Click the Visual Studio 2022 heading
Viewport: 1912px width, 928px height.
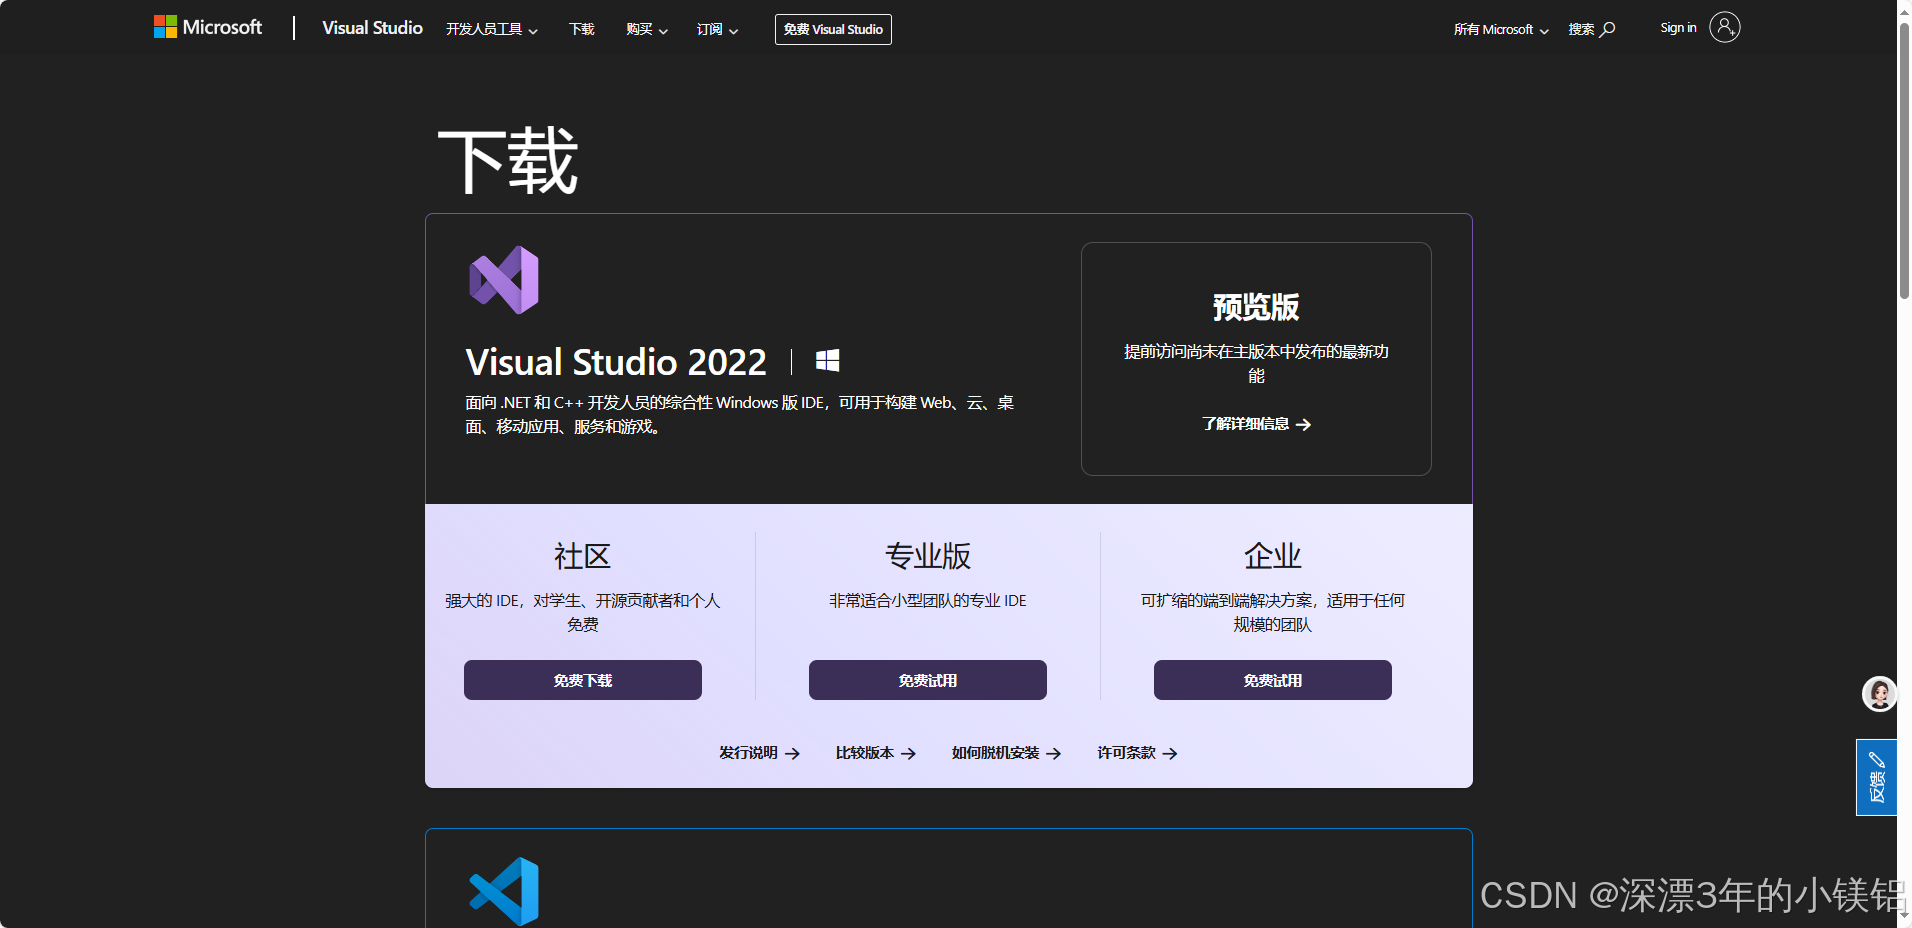point(616,362)
